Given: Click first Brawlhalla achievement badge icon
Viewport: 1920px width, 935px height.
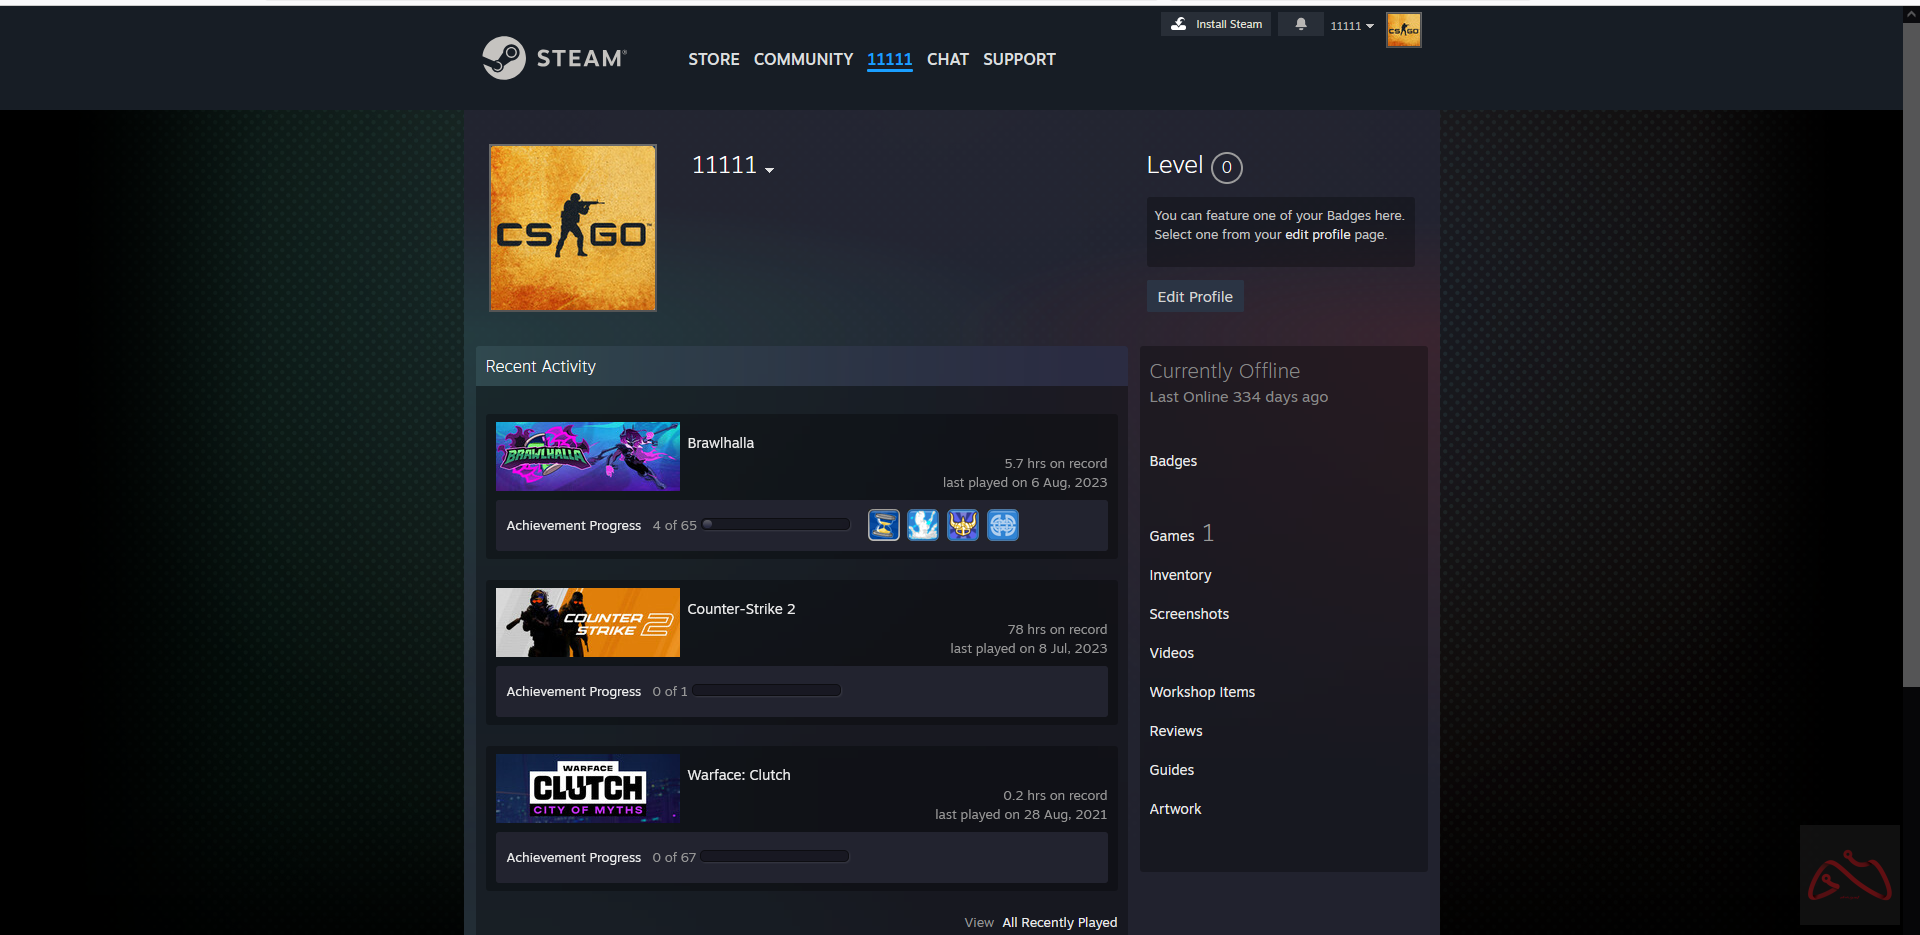Looking at the screenshot, I should tap(883, 525).
